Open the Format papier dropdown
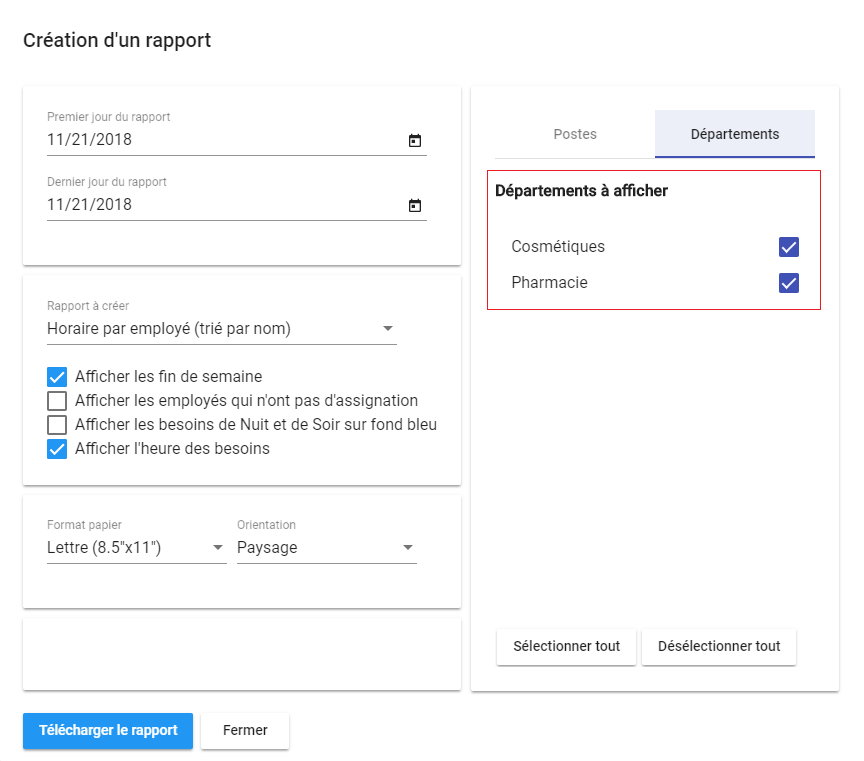This screenshot has width=864, height=761. (137, 548)
